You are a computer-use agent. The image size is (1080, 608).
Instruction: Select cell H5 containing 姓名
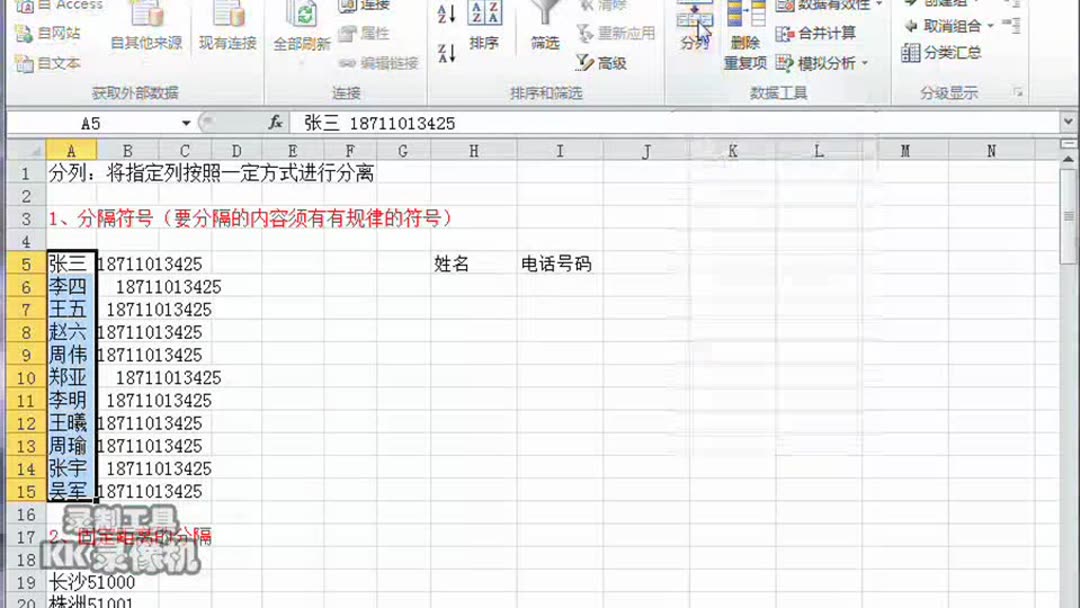tap(475, 264)
